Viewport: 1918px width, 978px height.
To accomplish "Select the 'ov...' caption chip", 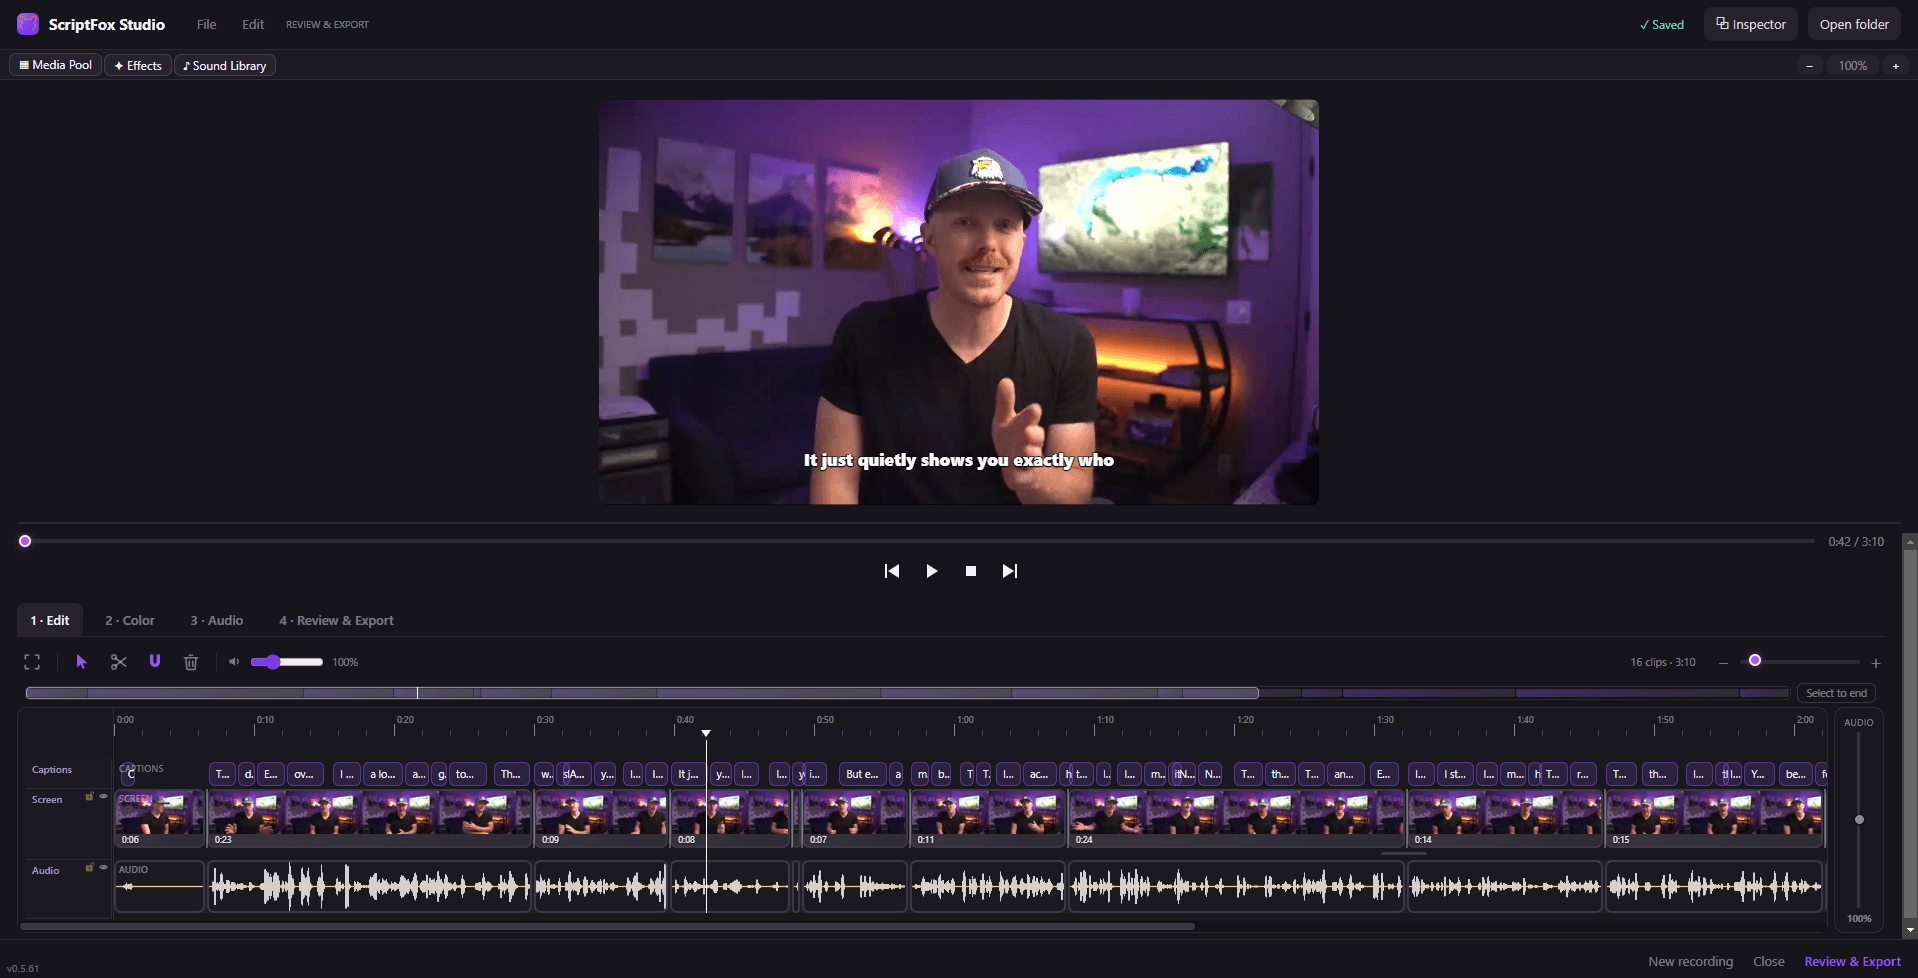I will pyautogui.click(x=305, y=774).
